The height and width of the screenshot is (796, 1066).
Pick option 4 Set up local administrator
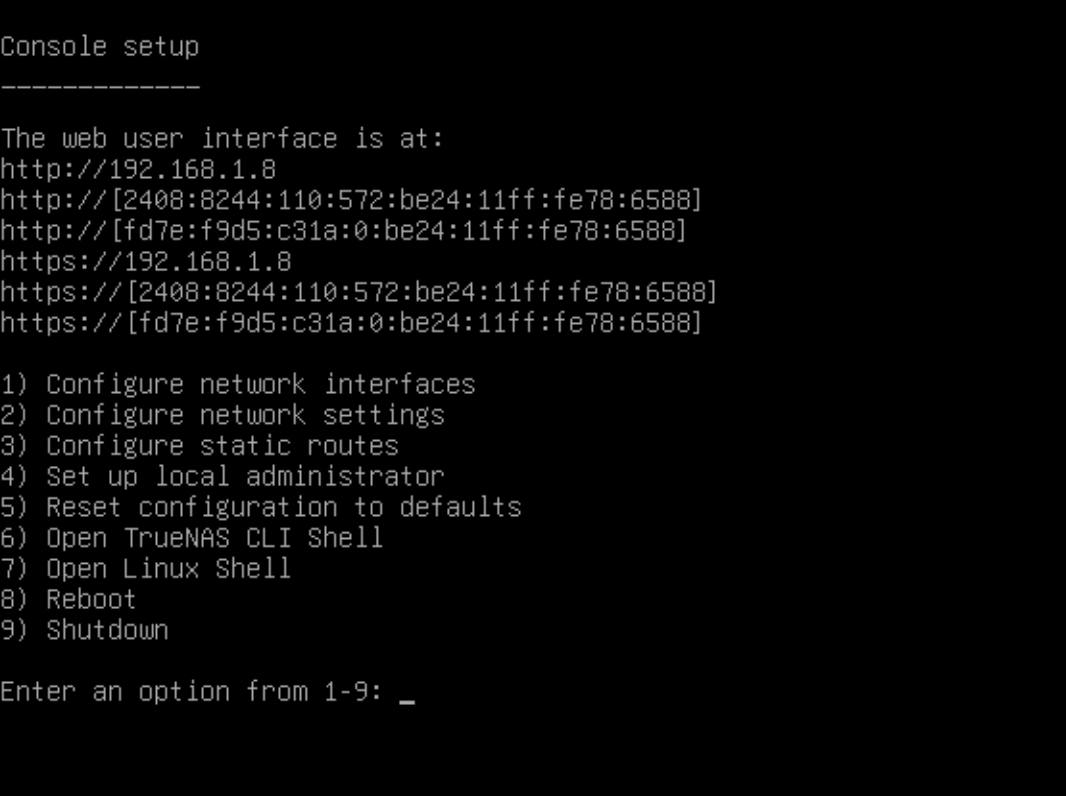pos(222,477)
